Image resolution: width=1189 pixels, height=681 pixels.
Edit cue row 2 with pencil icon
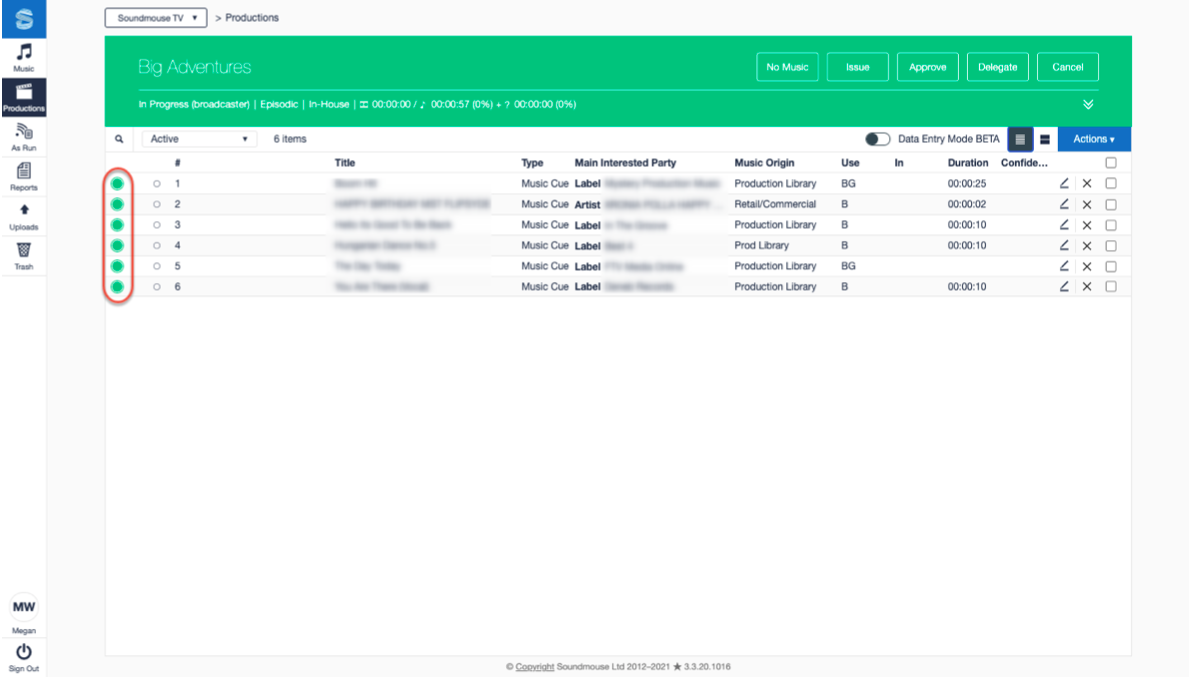pyautogui.click(x=1064, y=204)
